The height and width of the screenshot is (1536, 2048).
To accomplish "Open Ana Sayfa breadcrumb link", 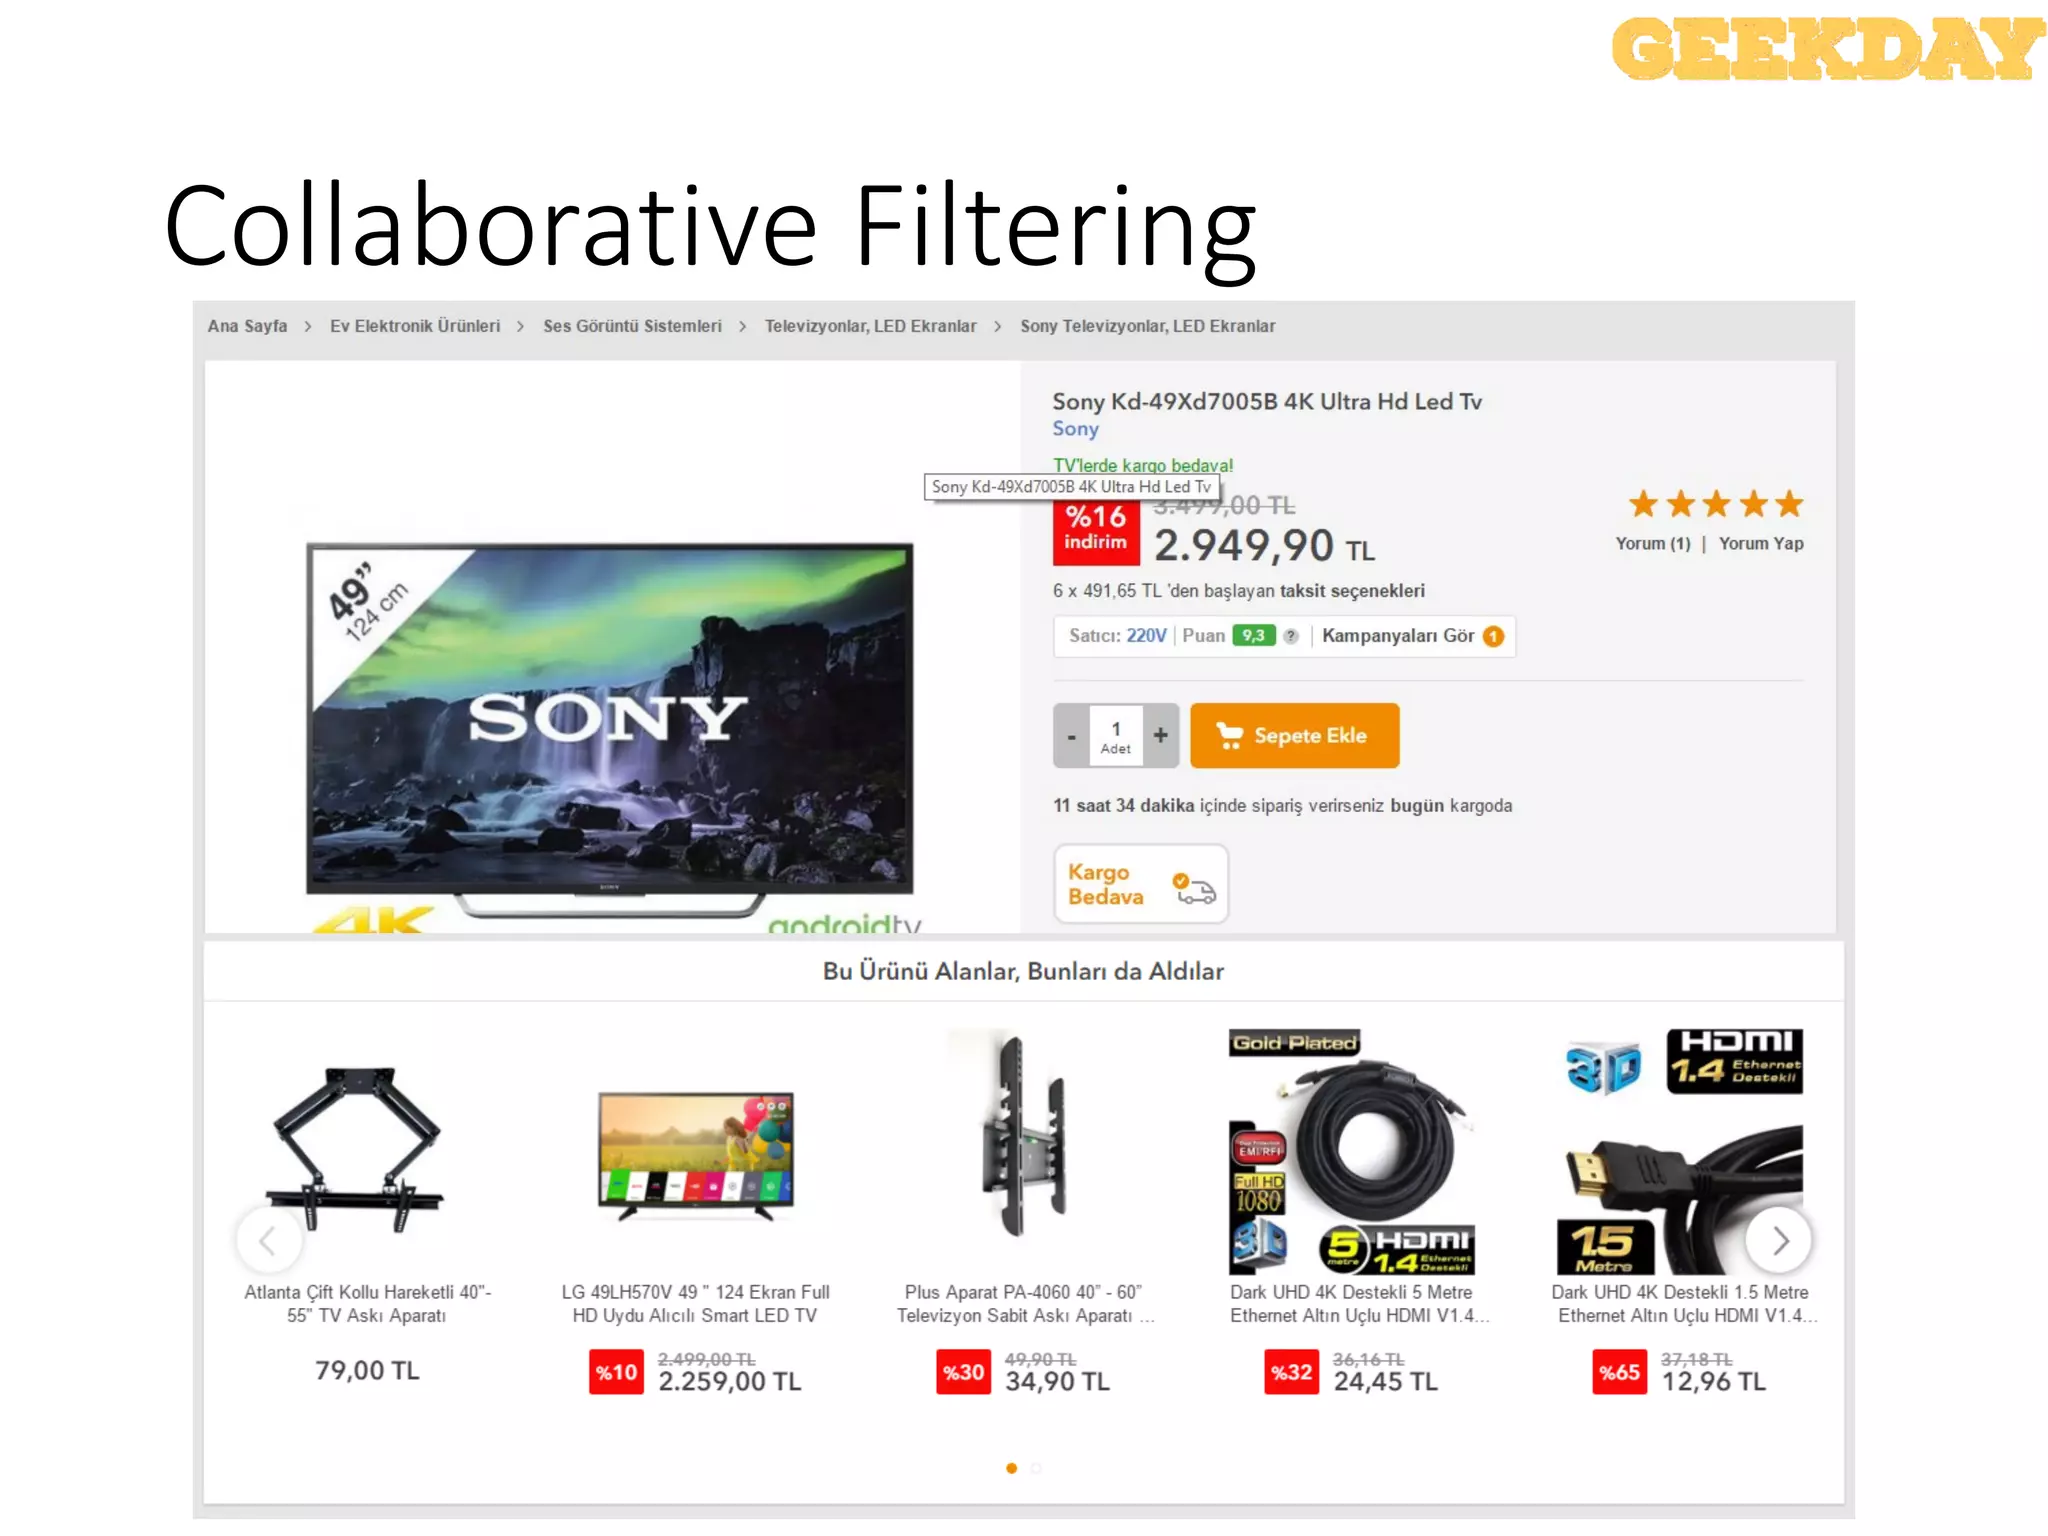I will [247, 326].
